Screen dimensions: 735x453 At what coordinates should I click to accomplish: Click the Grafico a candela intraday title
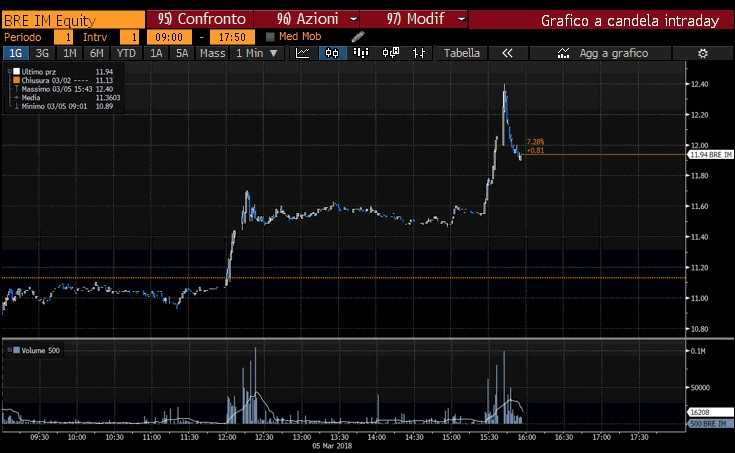click(x=630, y=21)
